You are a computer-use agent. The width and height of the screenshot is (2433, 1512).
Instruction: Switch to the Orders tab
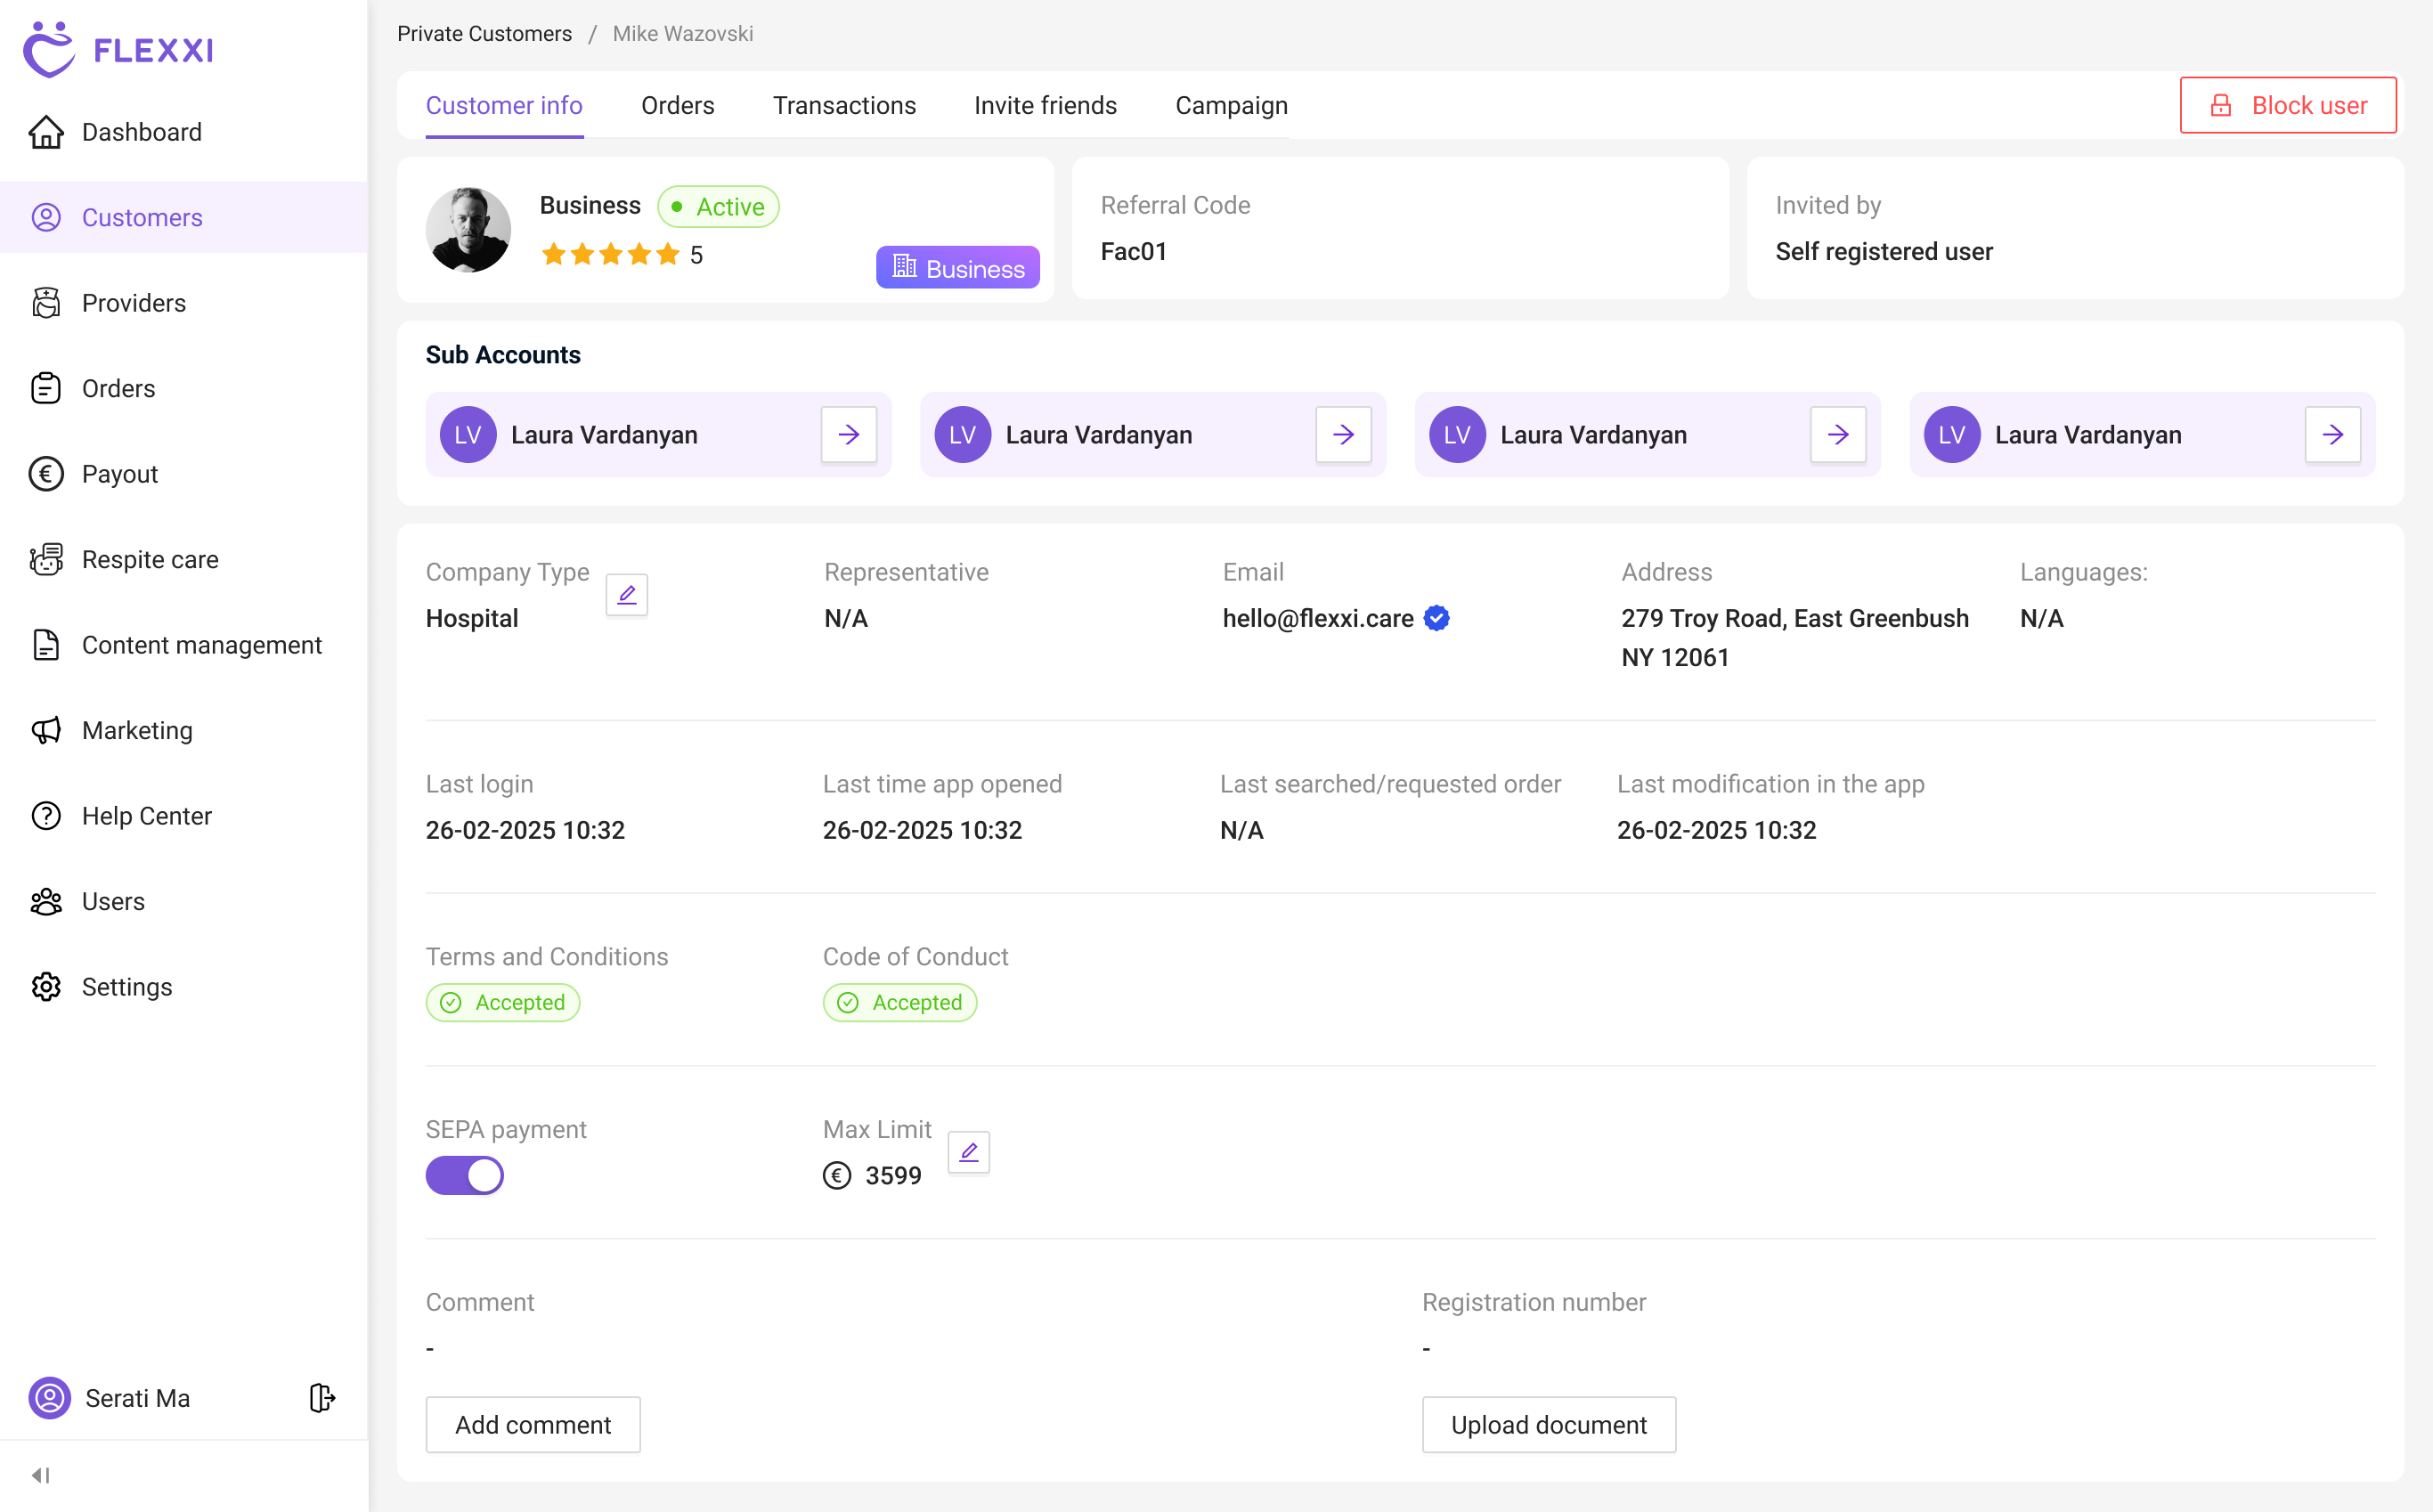pos(678,105)
